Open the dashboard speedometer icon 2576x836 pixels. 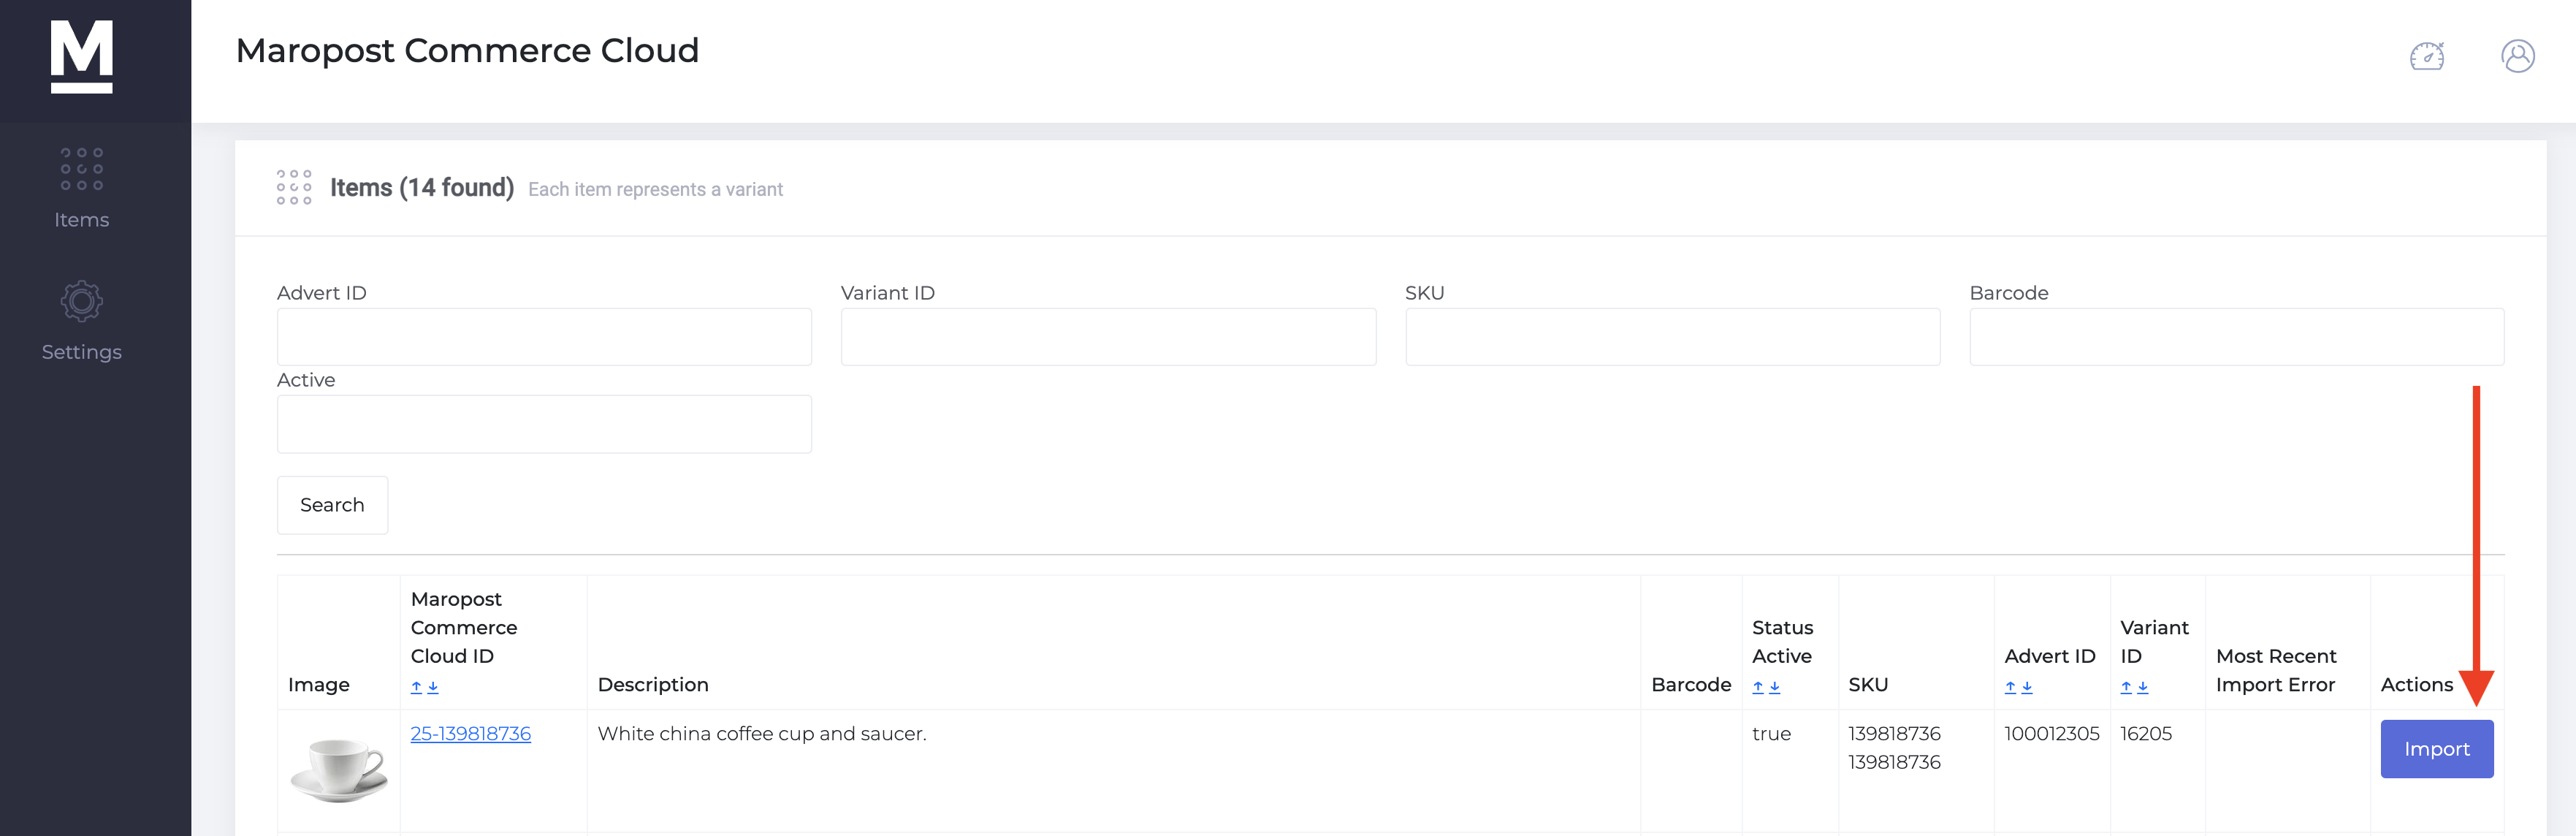pos(2427,56)
